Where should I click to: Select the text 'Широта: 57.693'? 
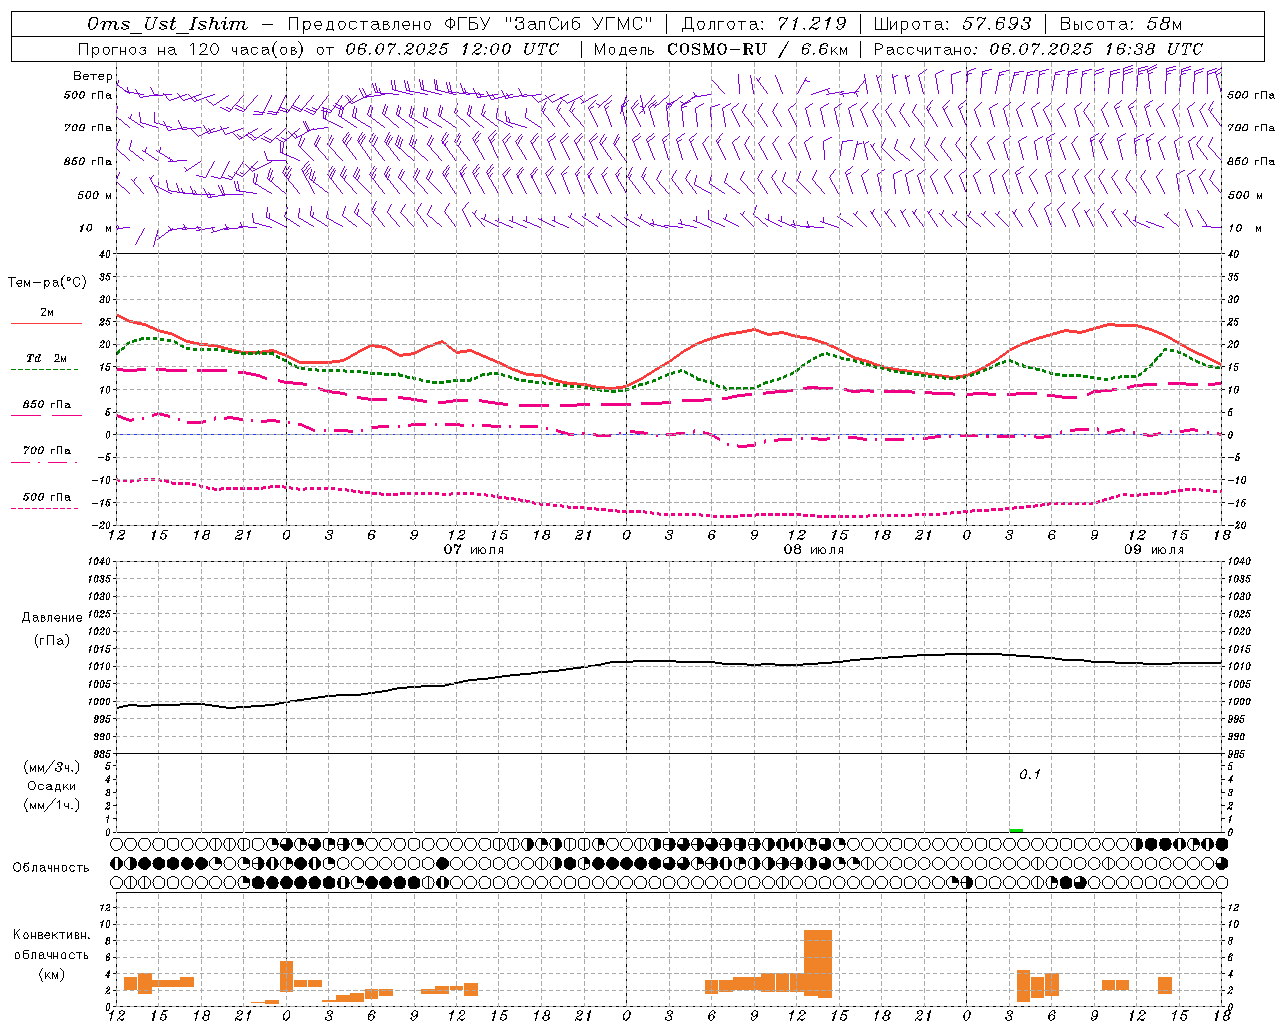pyautogui.click(x=952, y=24)
